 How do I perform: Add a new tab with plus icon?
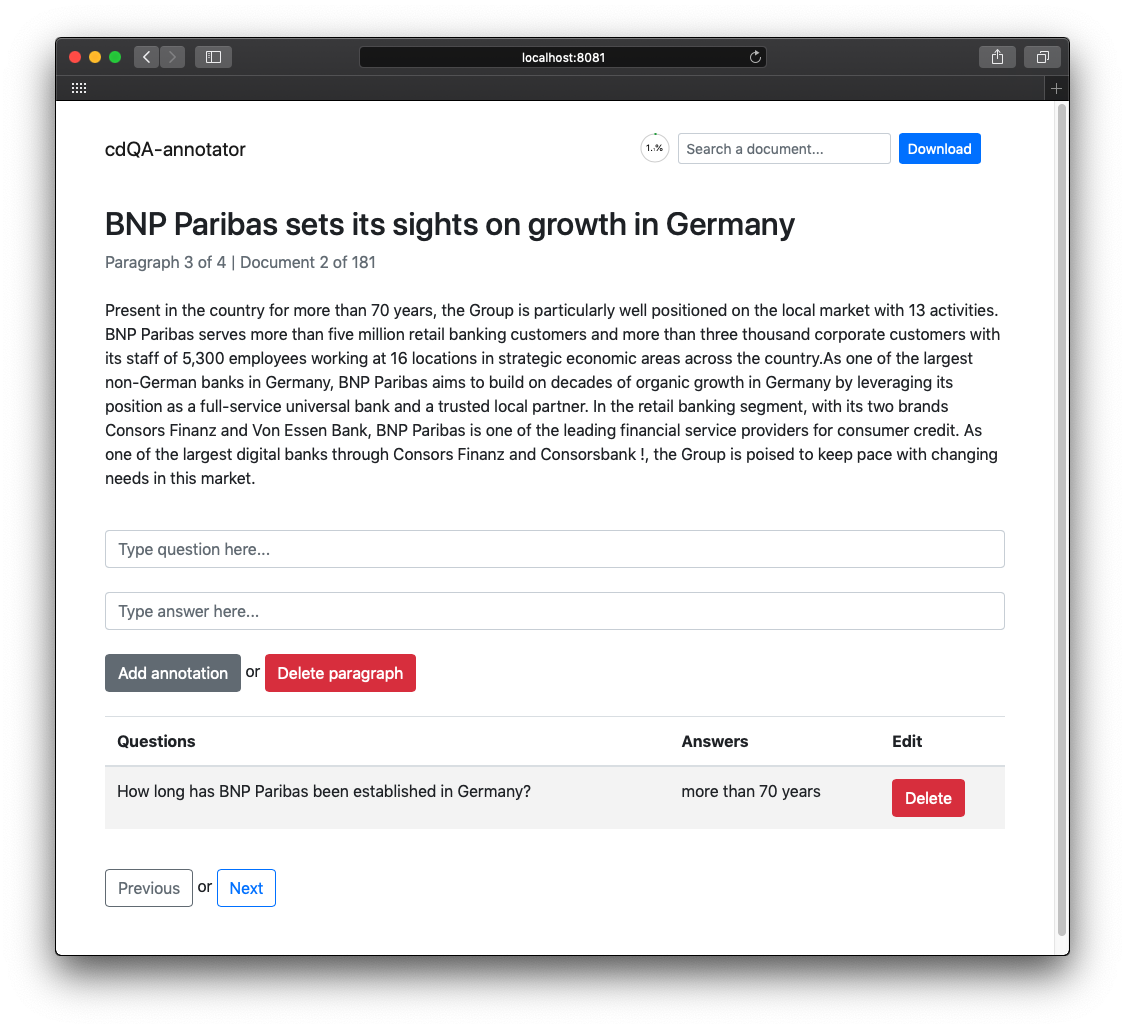(1056, 88)
